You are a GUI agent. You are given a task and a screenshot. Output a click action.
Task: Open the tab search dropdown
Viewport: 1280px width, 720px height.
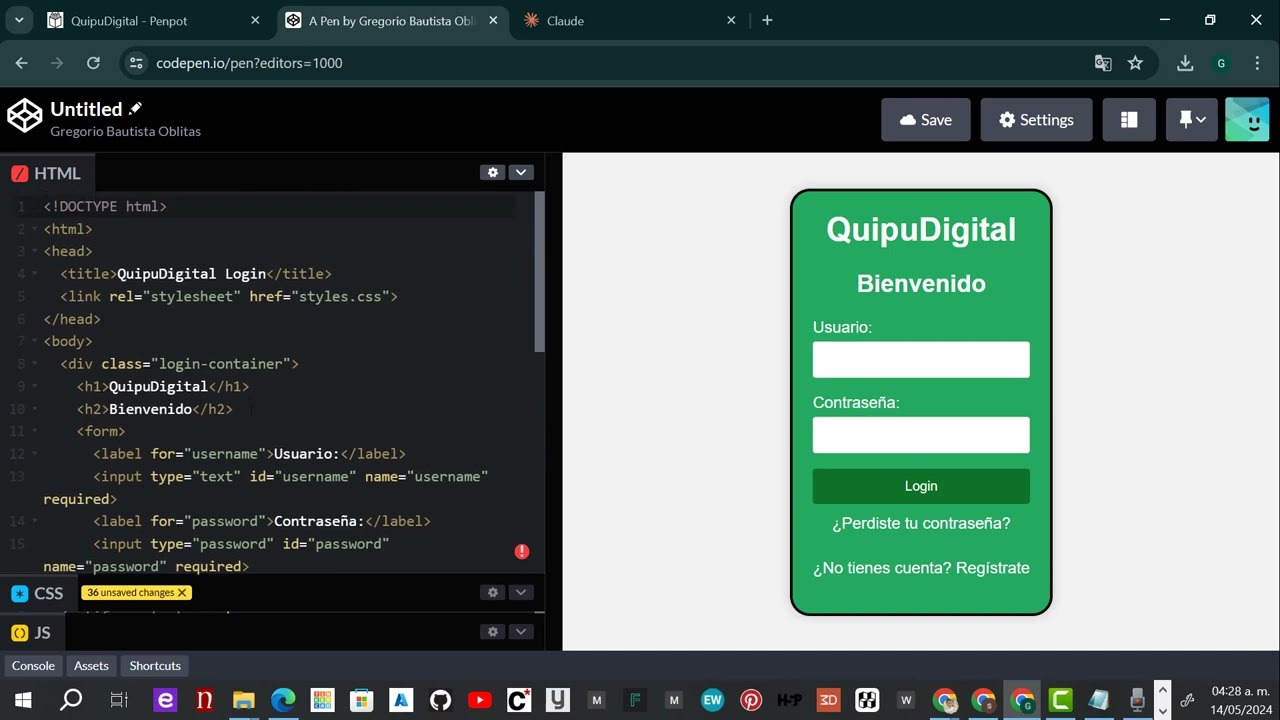(18, 20)
